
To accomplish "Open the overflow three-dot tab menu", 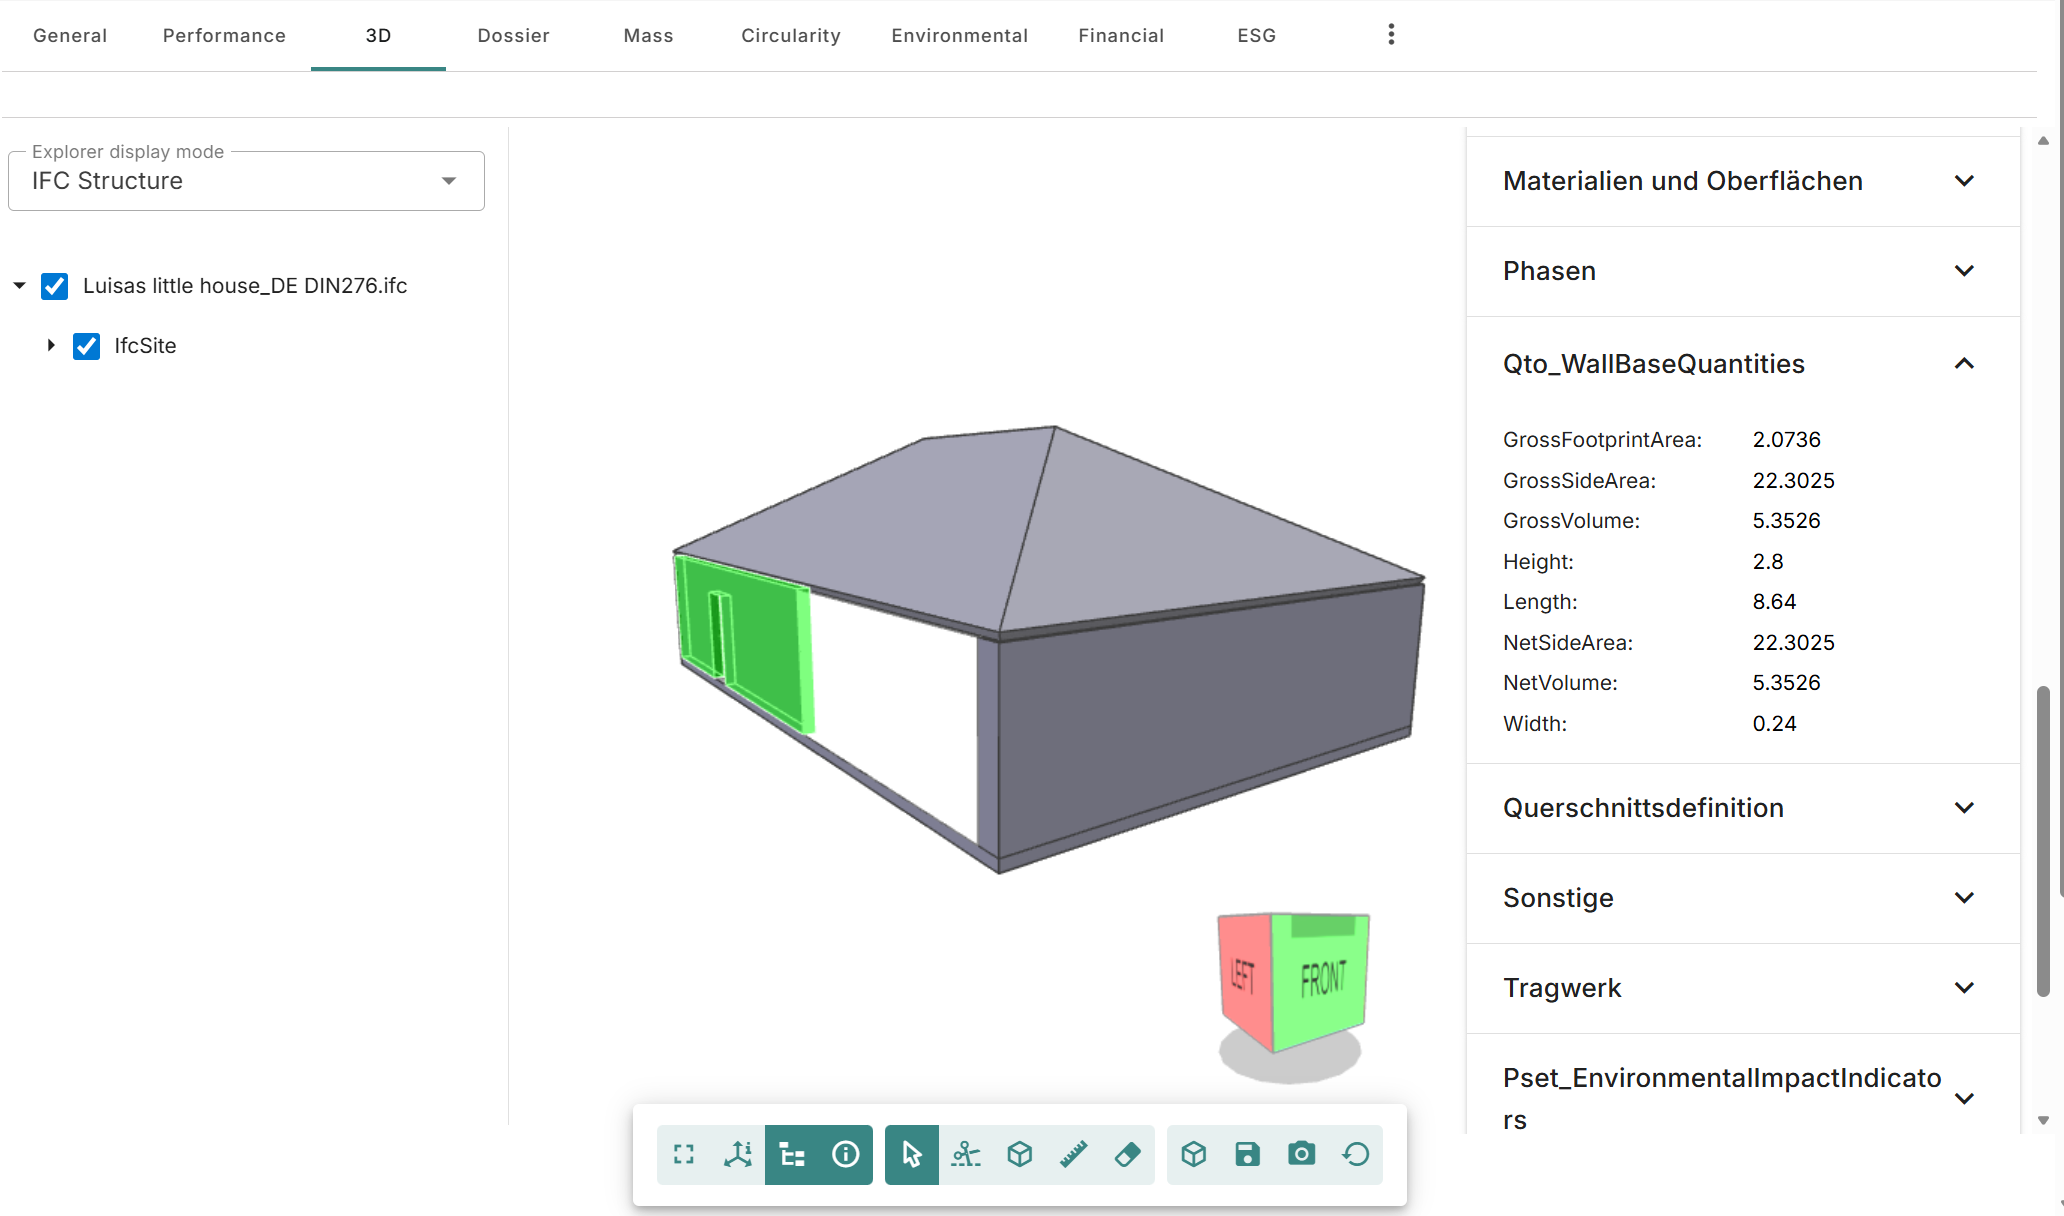I will [1390, 33].
